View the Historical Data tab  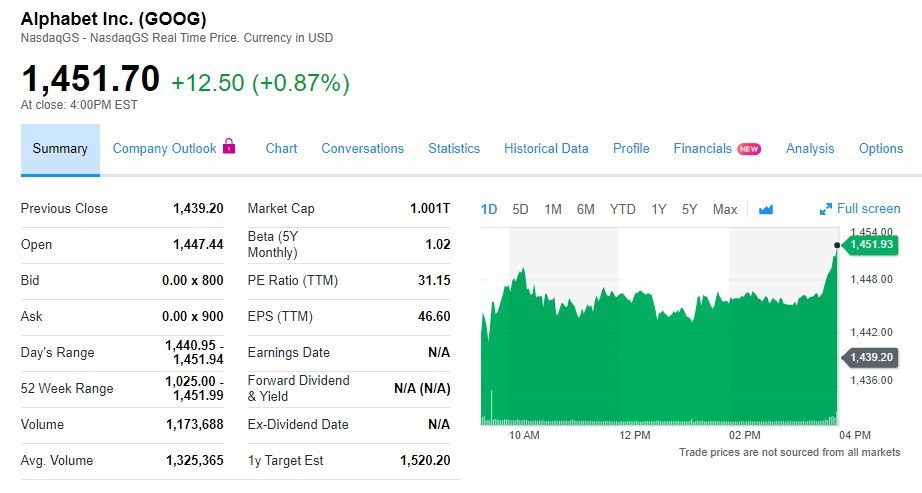point(546,149)
